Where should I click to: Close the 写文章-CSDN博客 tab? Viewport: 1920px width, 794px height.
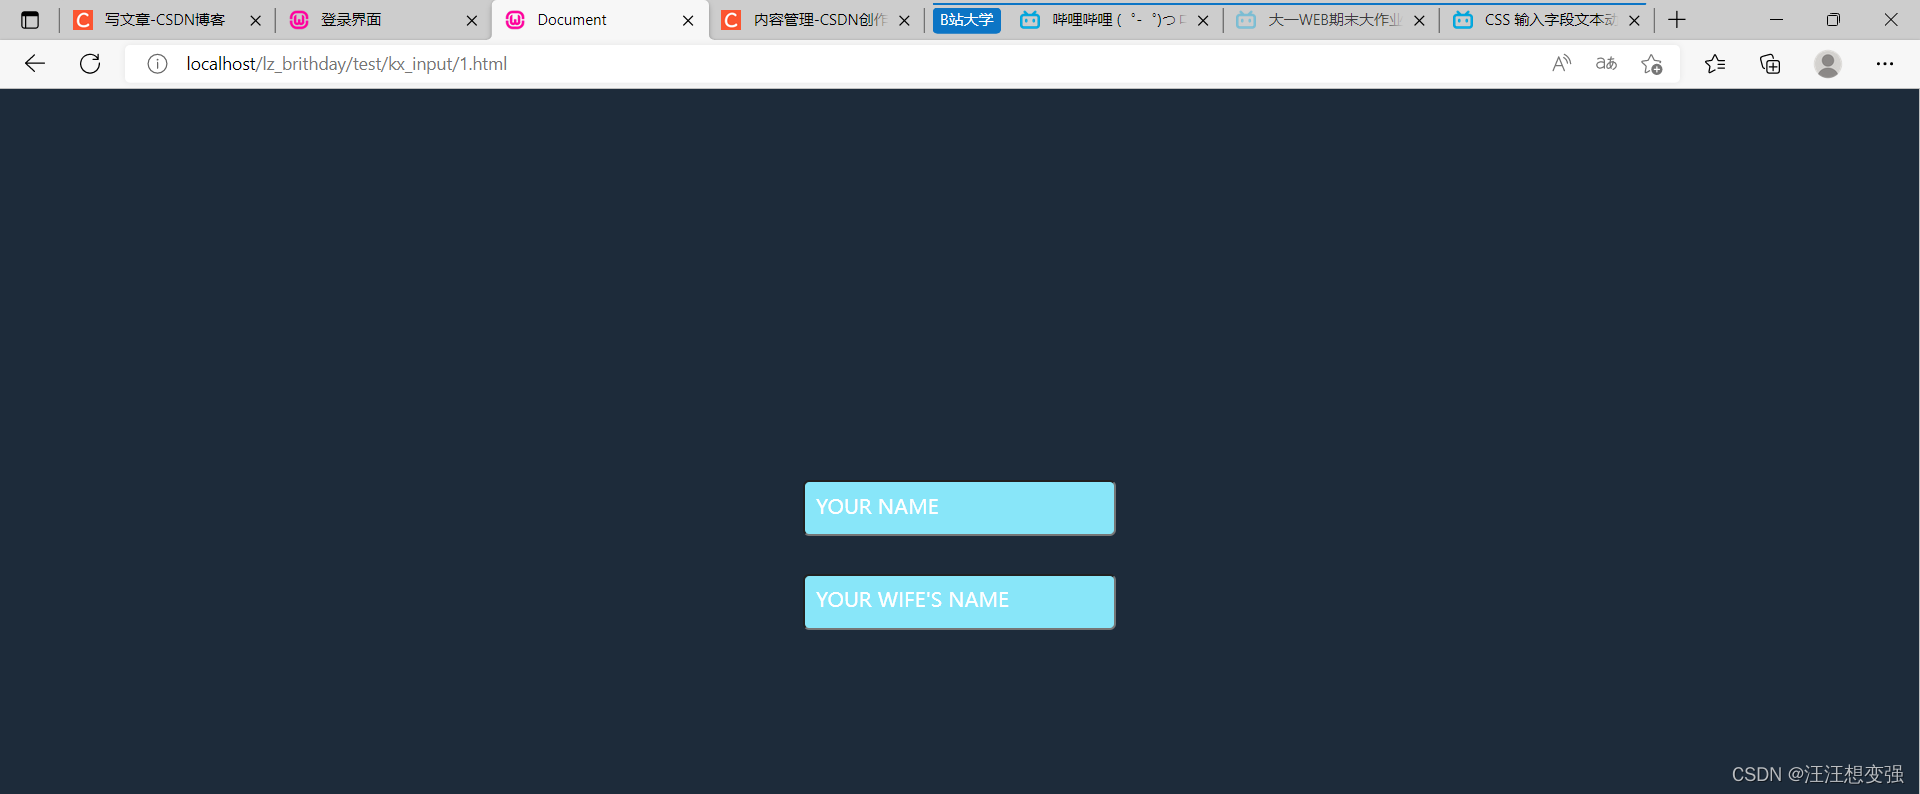[255, 20]
